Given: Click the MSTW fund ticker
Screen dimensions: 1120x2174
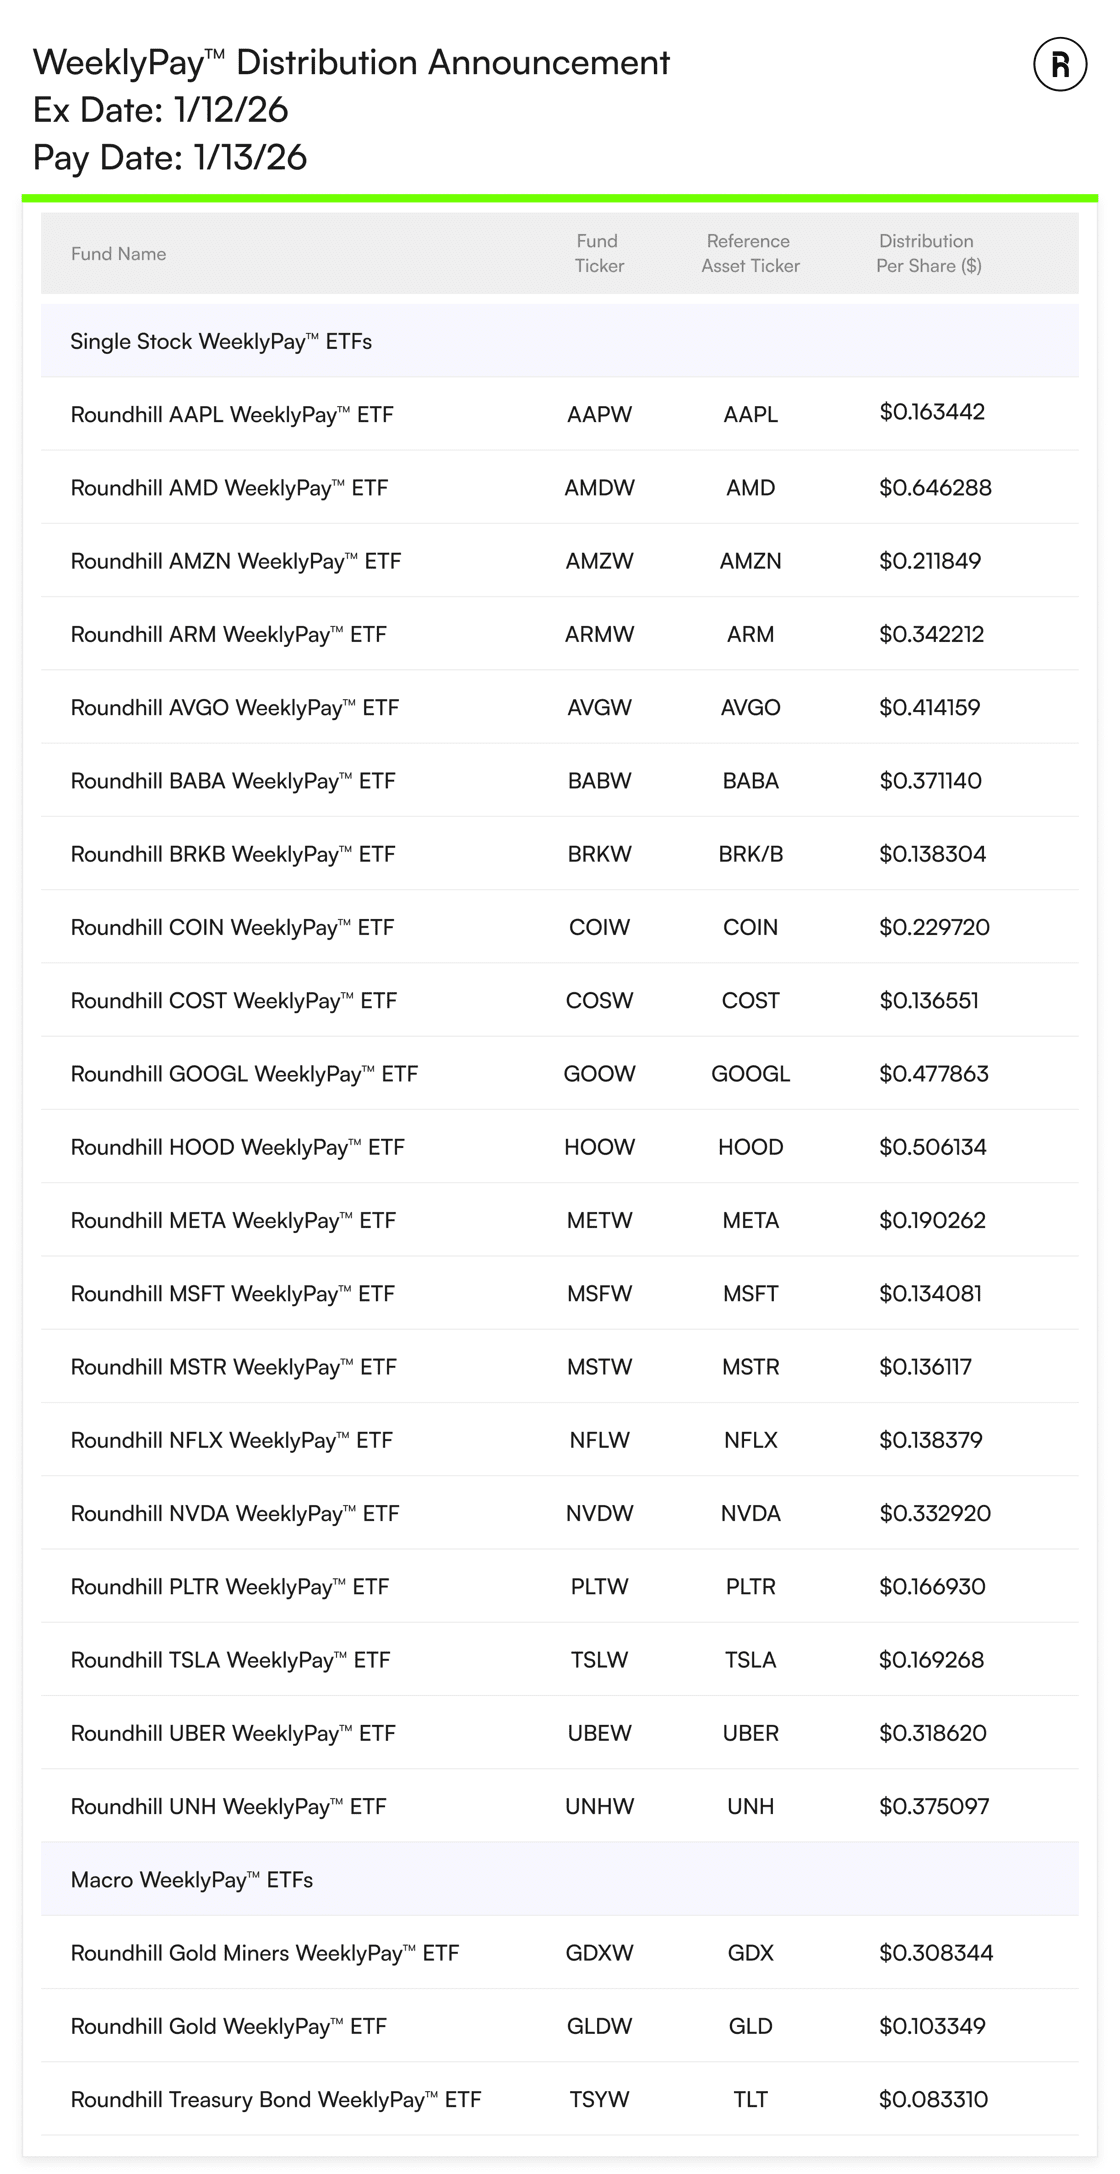Looking at the screenshot, I should click(599, 1367).
